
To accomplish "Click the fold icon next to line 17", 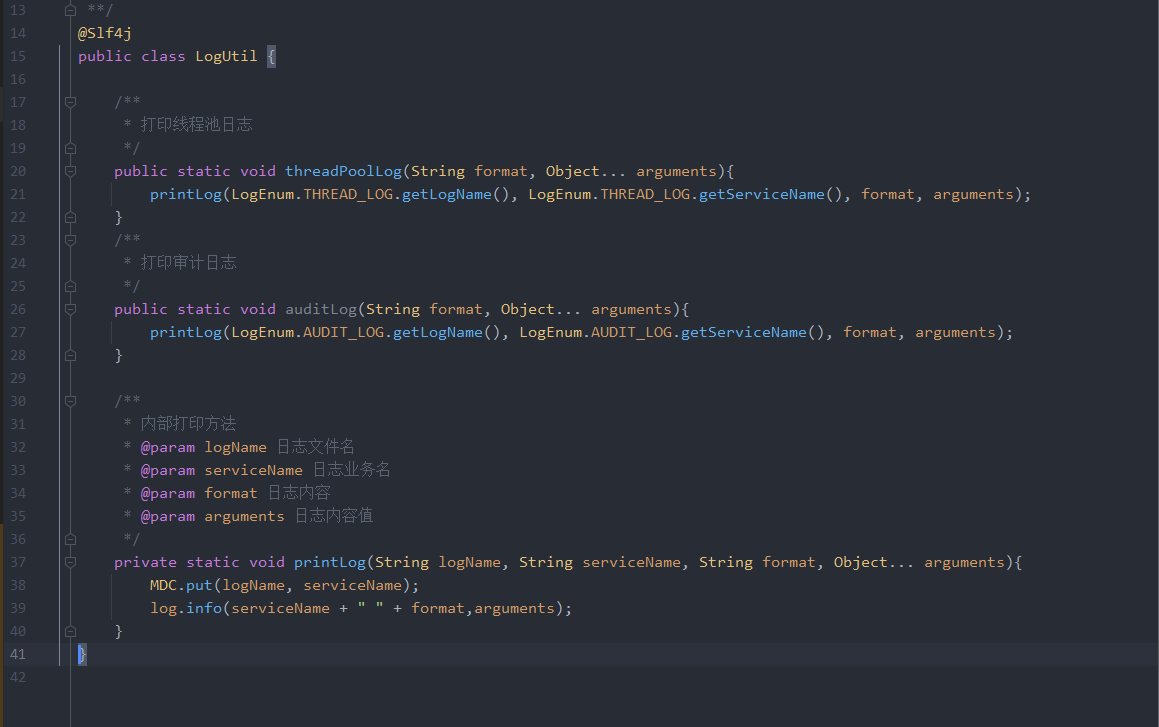I will tap(70, 101).
